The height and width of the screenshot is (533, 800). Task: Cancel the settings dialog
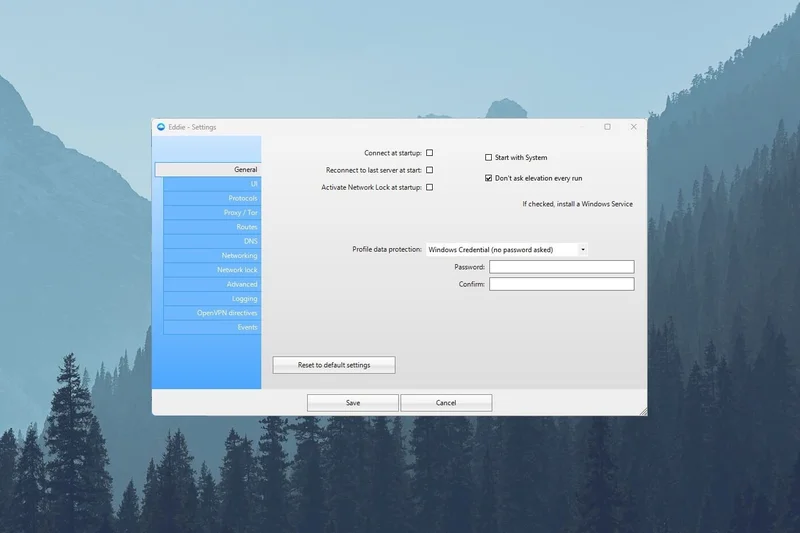[446, 402]
